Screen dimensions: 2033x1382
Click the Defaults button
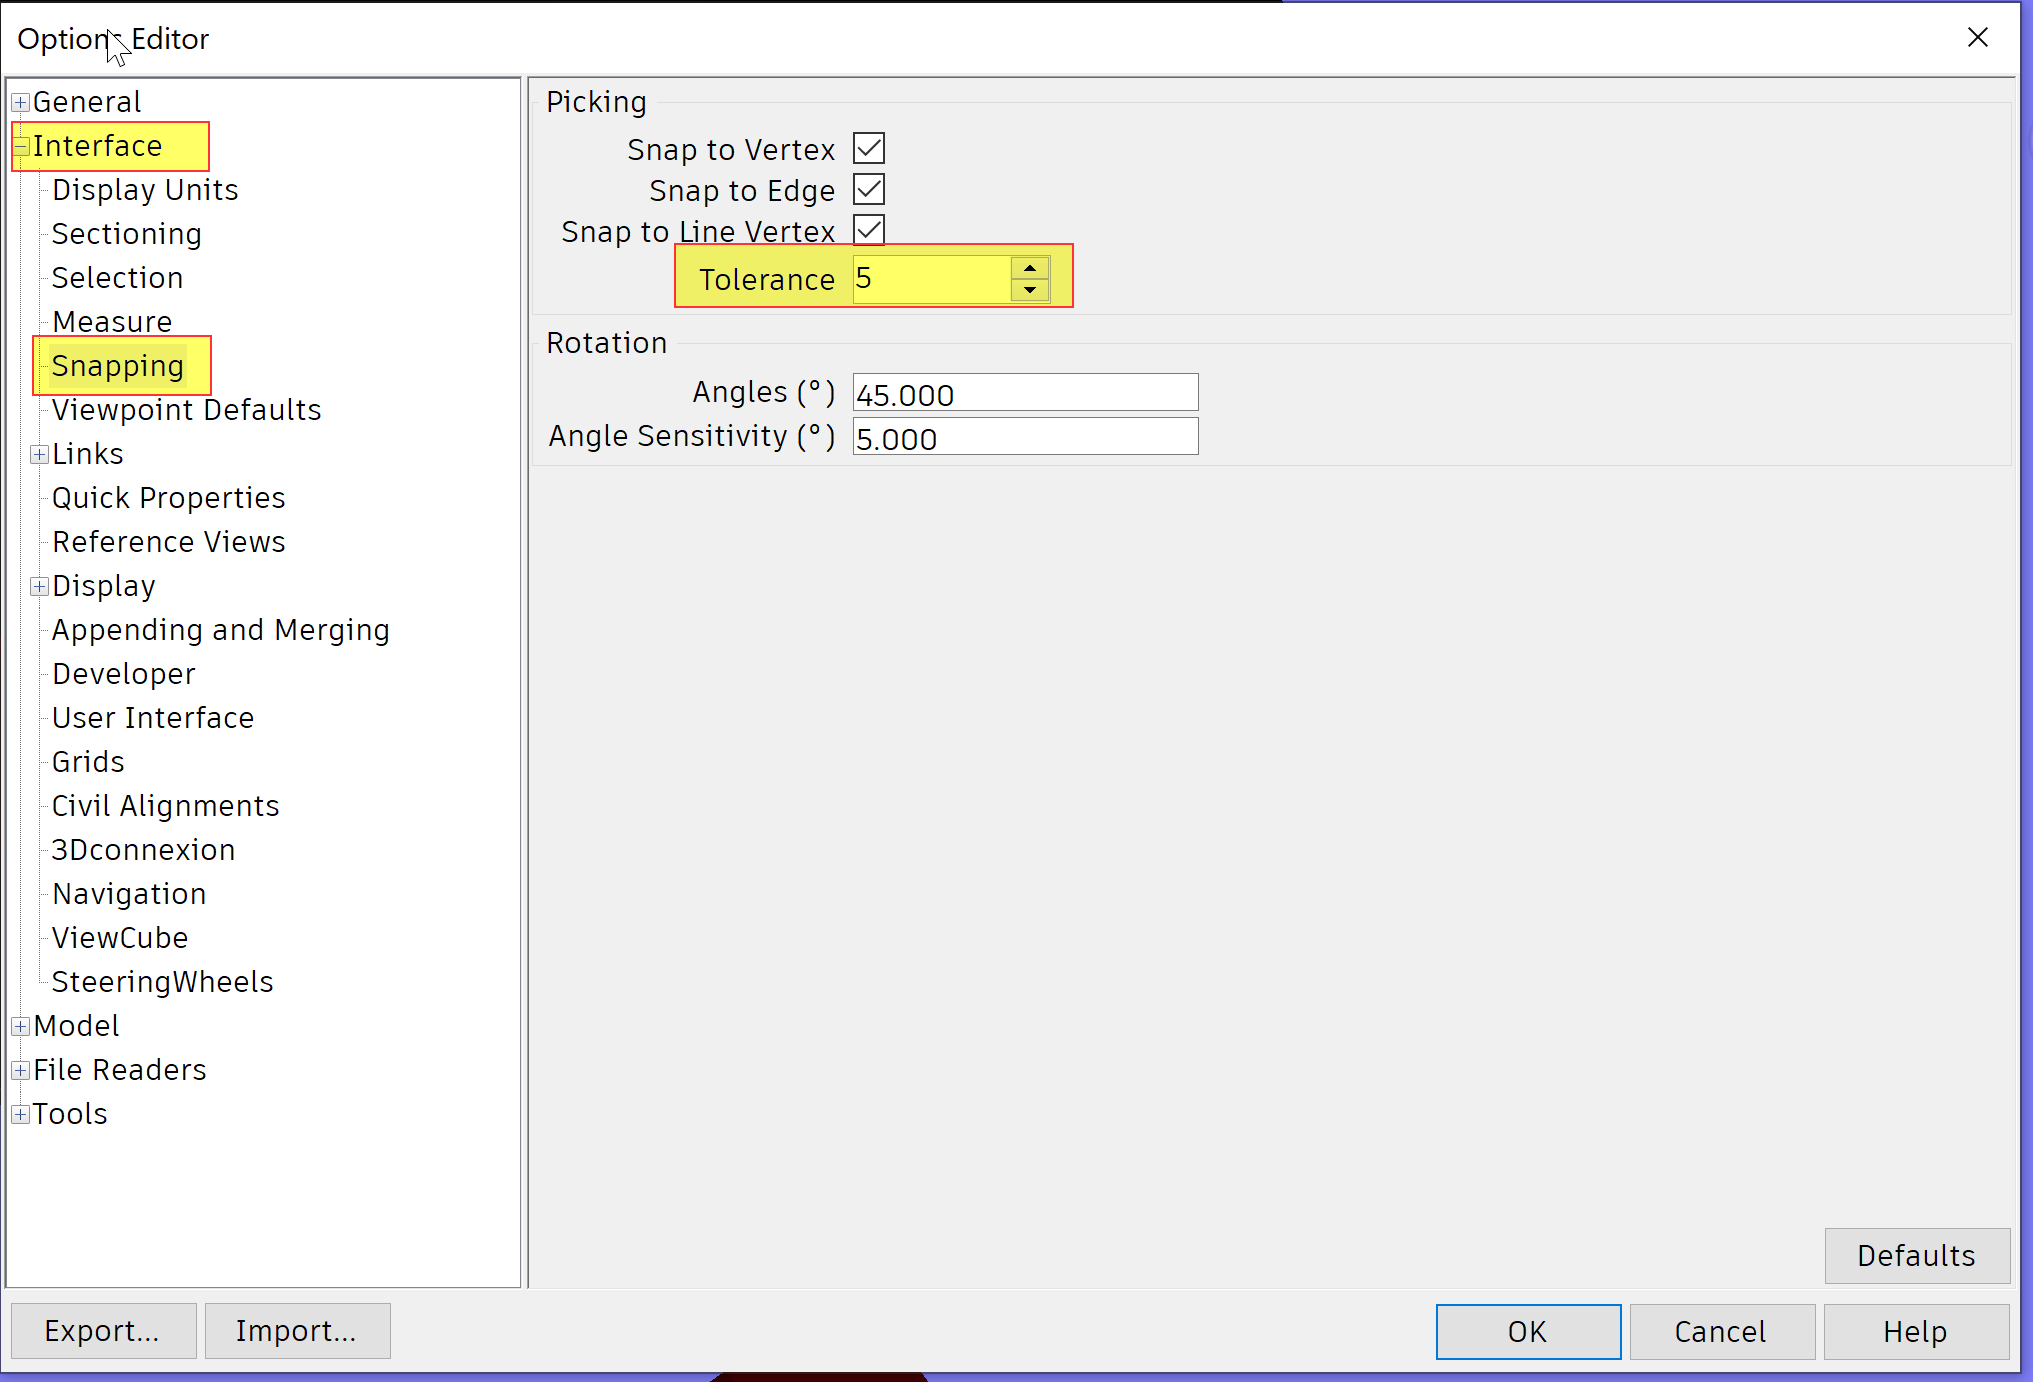click(x=1916, y=1255)
